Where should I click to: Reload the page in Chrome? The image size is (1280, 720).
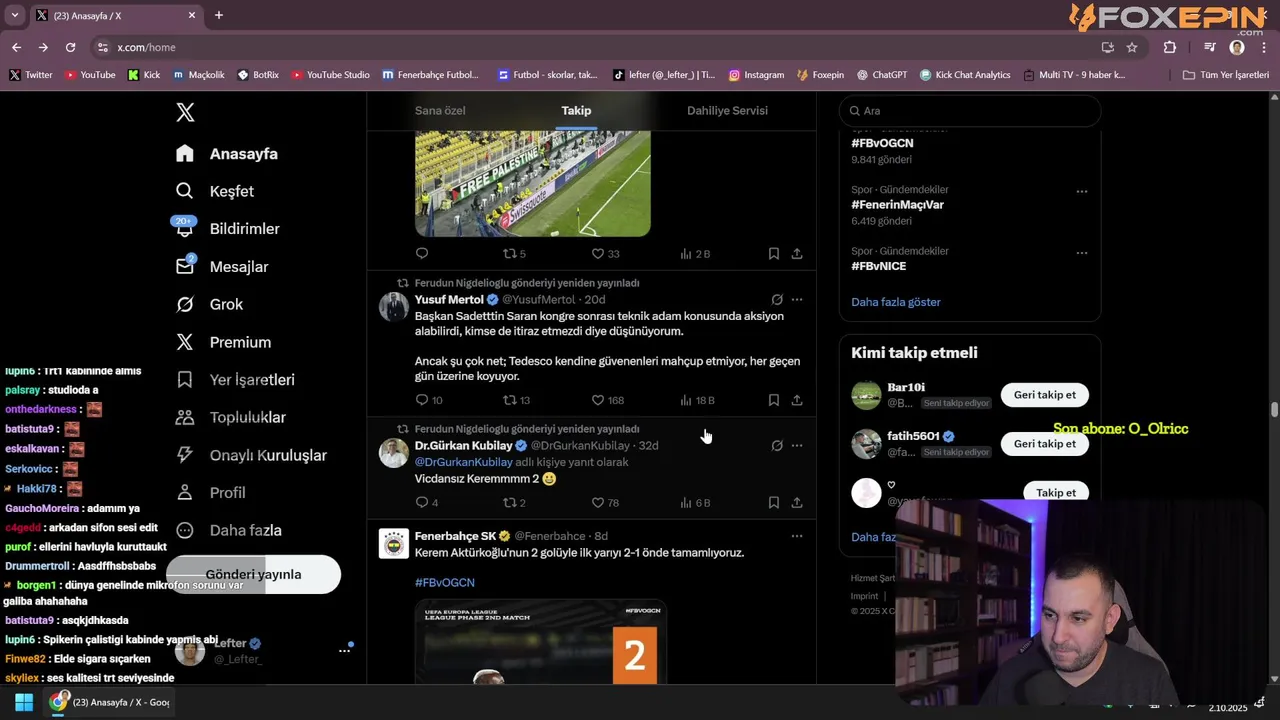(70, 47)
